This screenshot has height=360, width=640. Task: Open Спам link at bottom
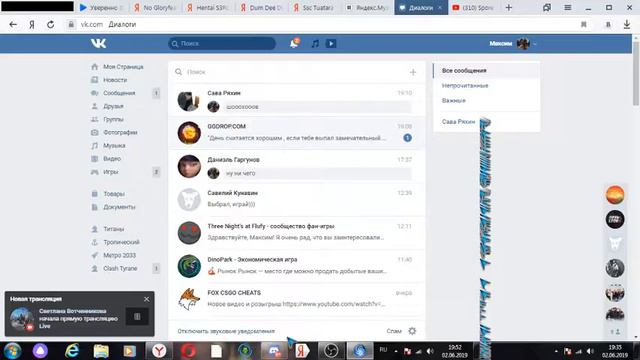(394, 331)
